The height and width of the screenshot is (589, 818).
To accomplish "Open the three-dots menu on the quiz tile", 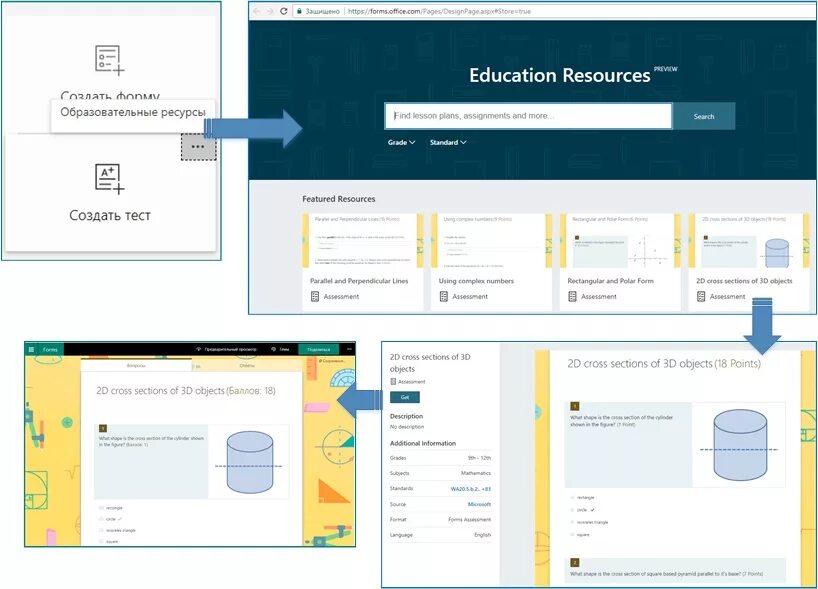I will (198, 147).
